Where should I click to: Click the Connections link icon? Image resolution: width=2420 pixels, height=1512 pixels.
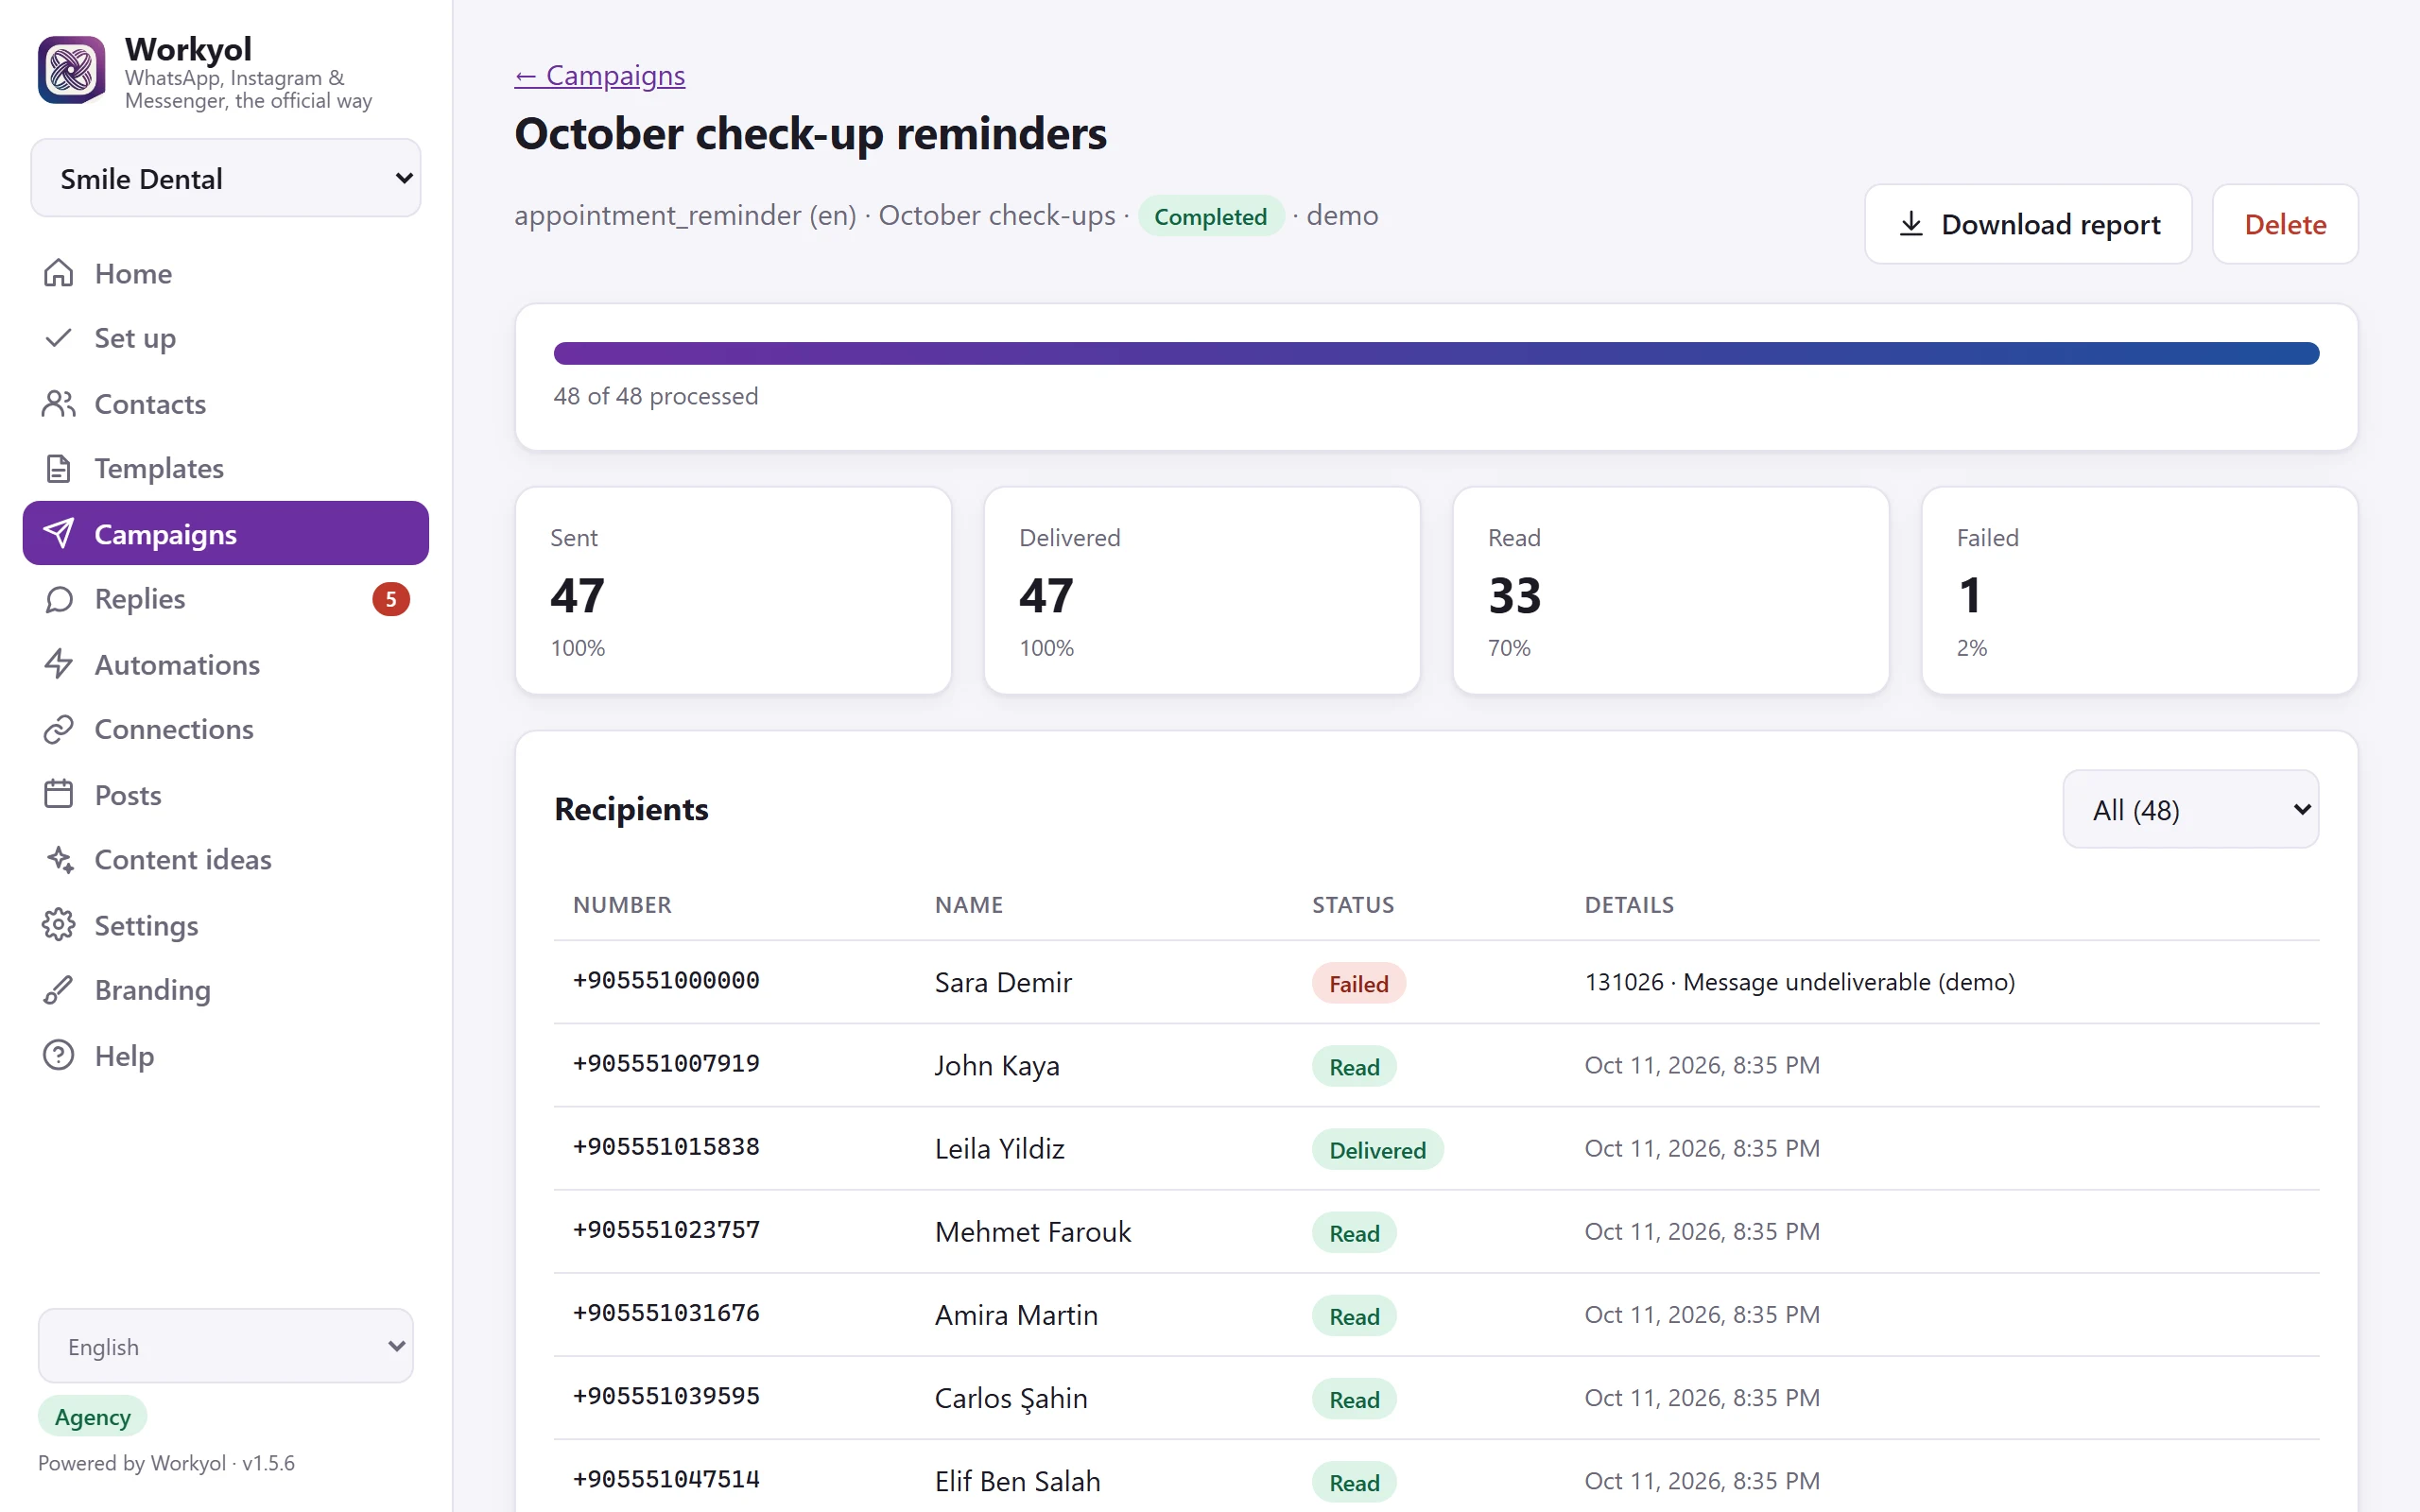(59, 729)
